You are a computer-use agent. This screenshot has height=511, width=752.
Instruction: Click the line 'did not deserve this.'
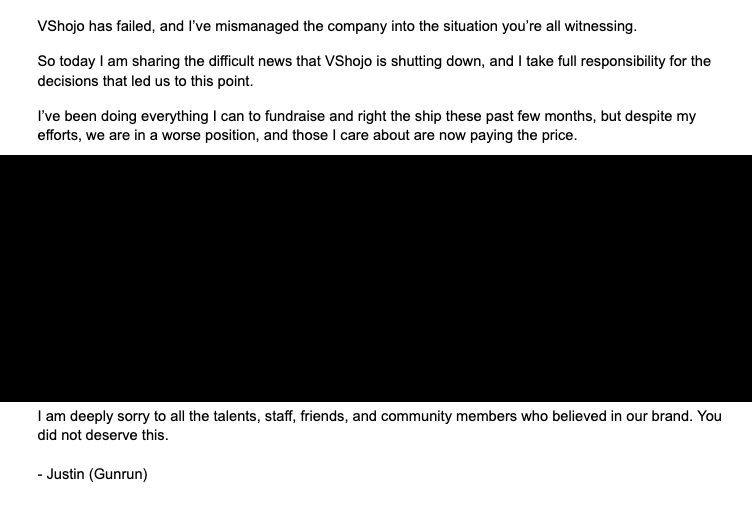[x=103, y=435]
